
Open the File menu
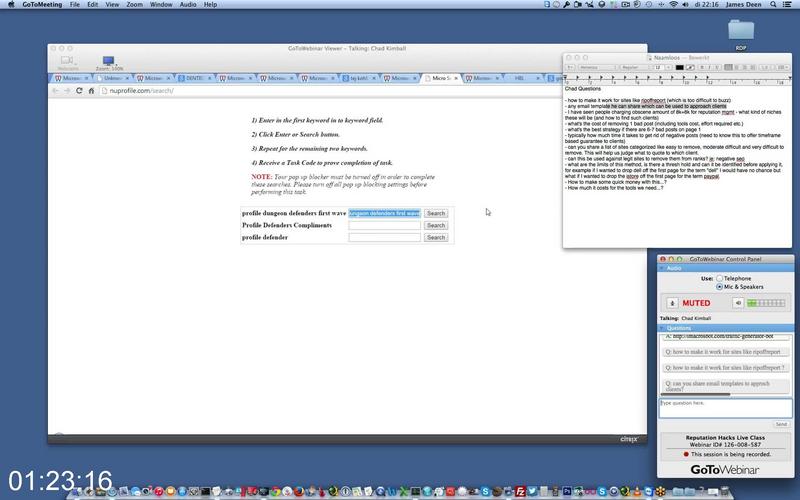[x=74, y=4]
